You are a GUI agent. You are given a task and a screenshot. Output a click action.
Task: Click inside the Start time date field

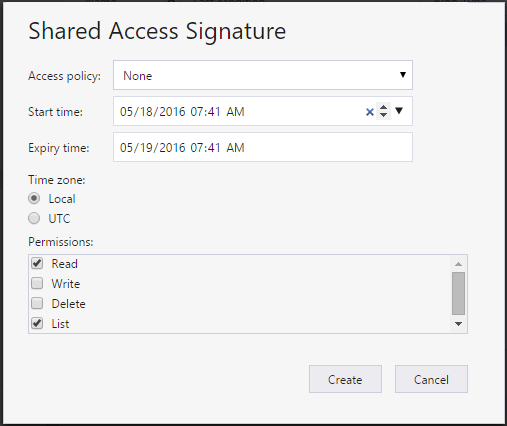tap(238, 111)
